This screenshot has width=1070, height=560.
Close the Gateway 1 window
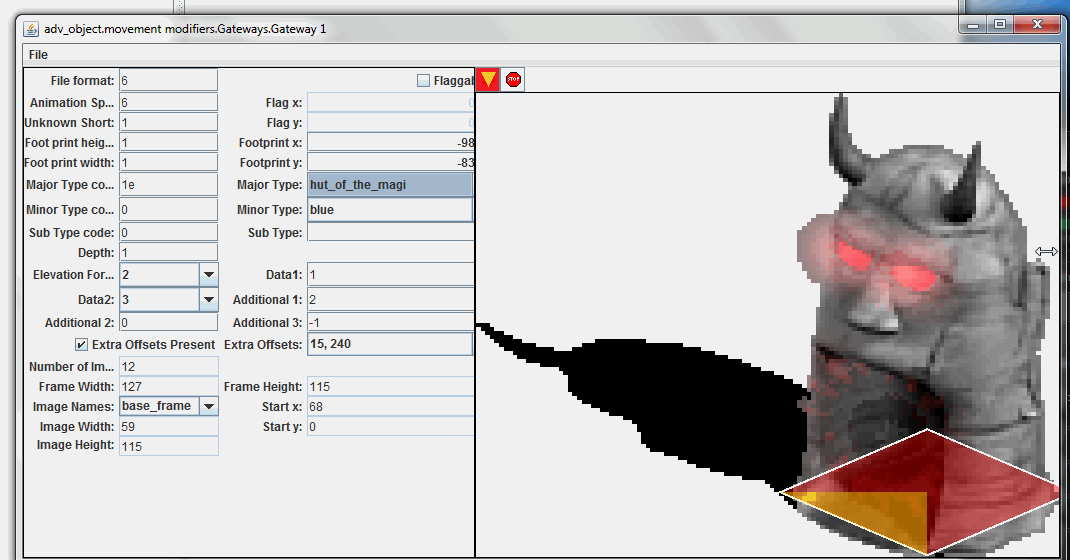point(1037,25)
